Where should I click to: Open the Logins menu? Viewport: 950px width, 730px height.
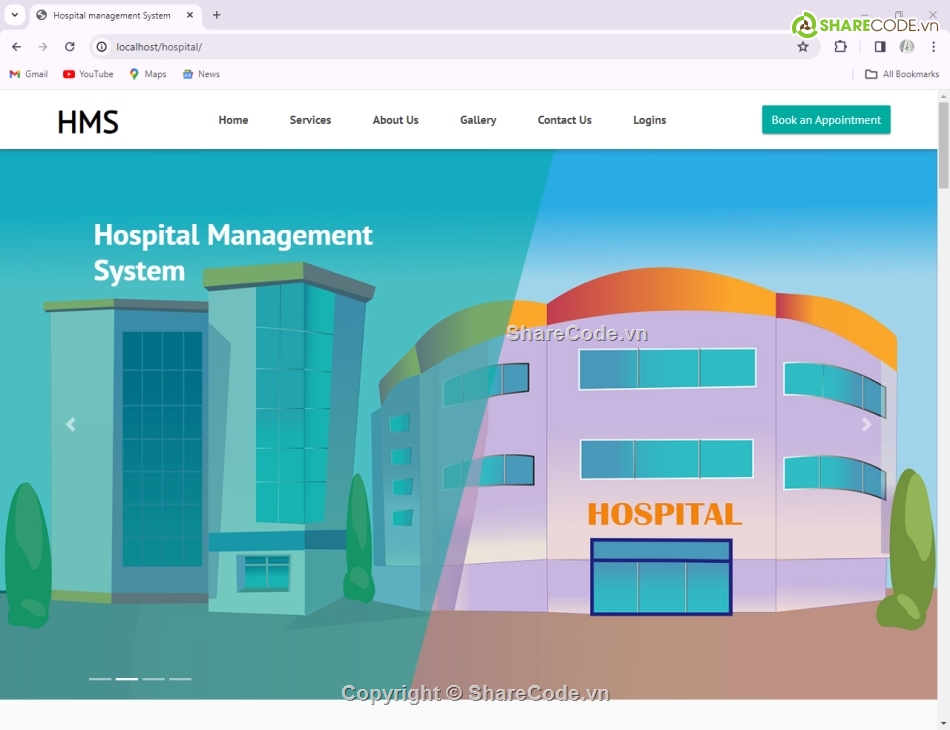point(649,120)
